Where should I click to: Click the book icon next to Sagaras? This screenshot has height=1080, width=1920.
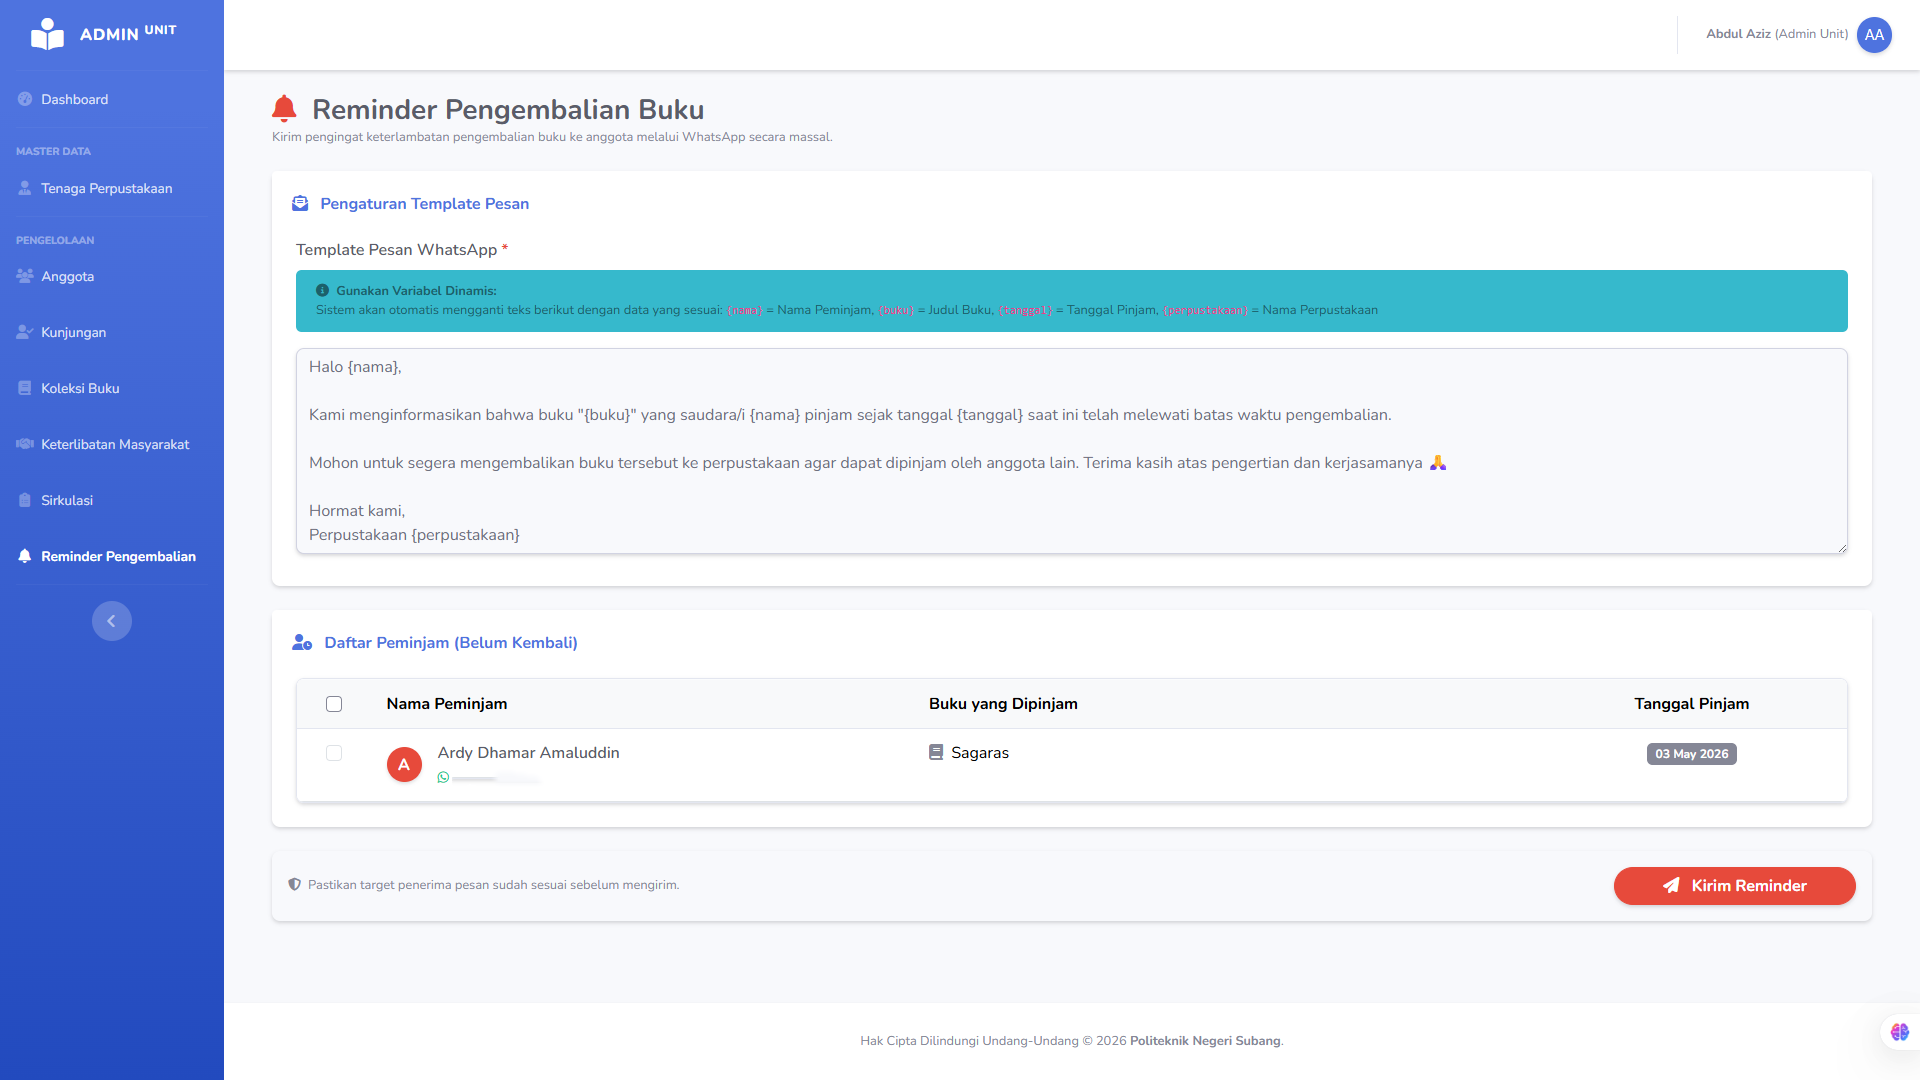click(936, 752)
